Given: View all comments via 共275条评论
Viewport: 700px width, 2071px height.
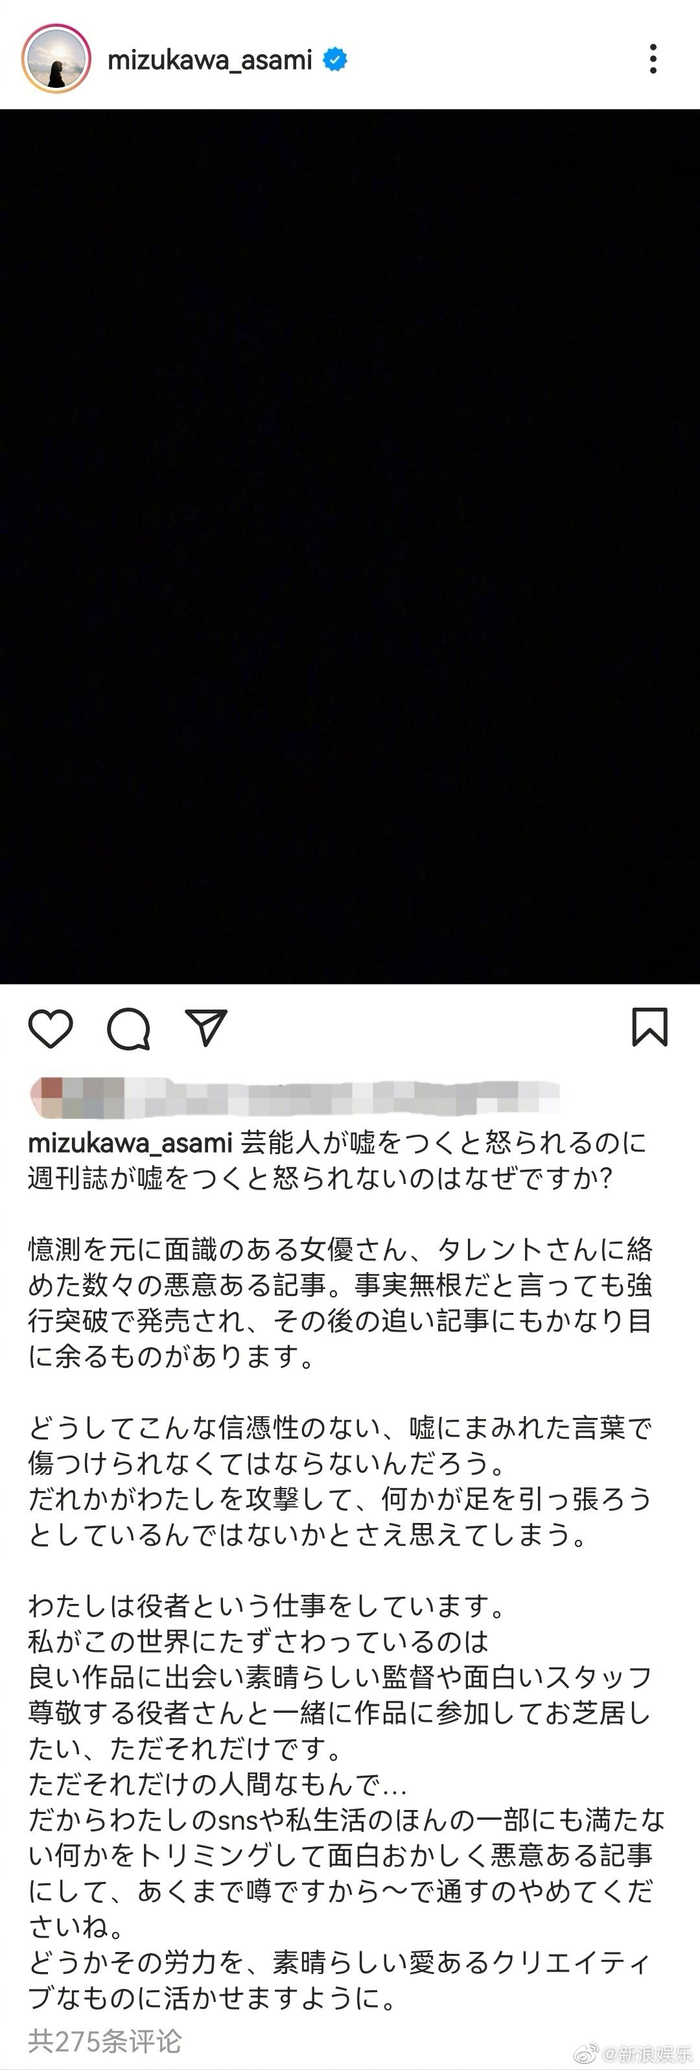Looking at the screenshot, I should (105, 2040).
